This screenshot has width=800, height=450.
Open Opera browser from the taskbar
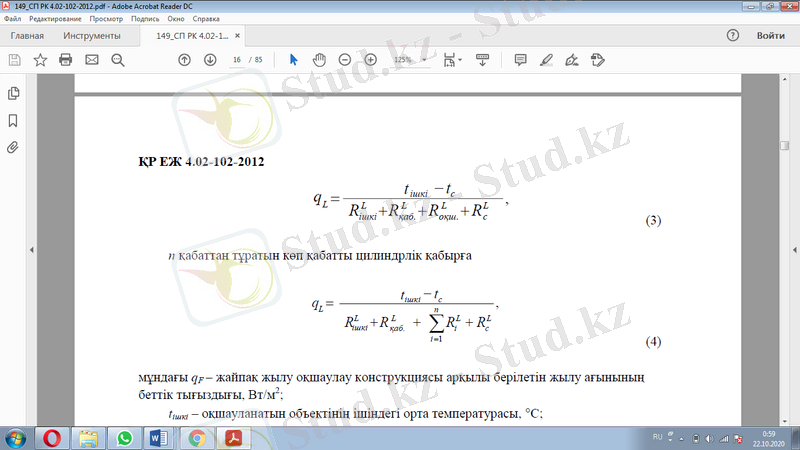click(x=53, y=438)
